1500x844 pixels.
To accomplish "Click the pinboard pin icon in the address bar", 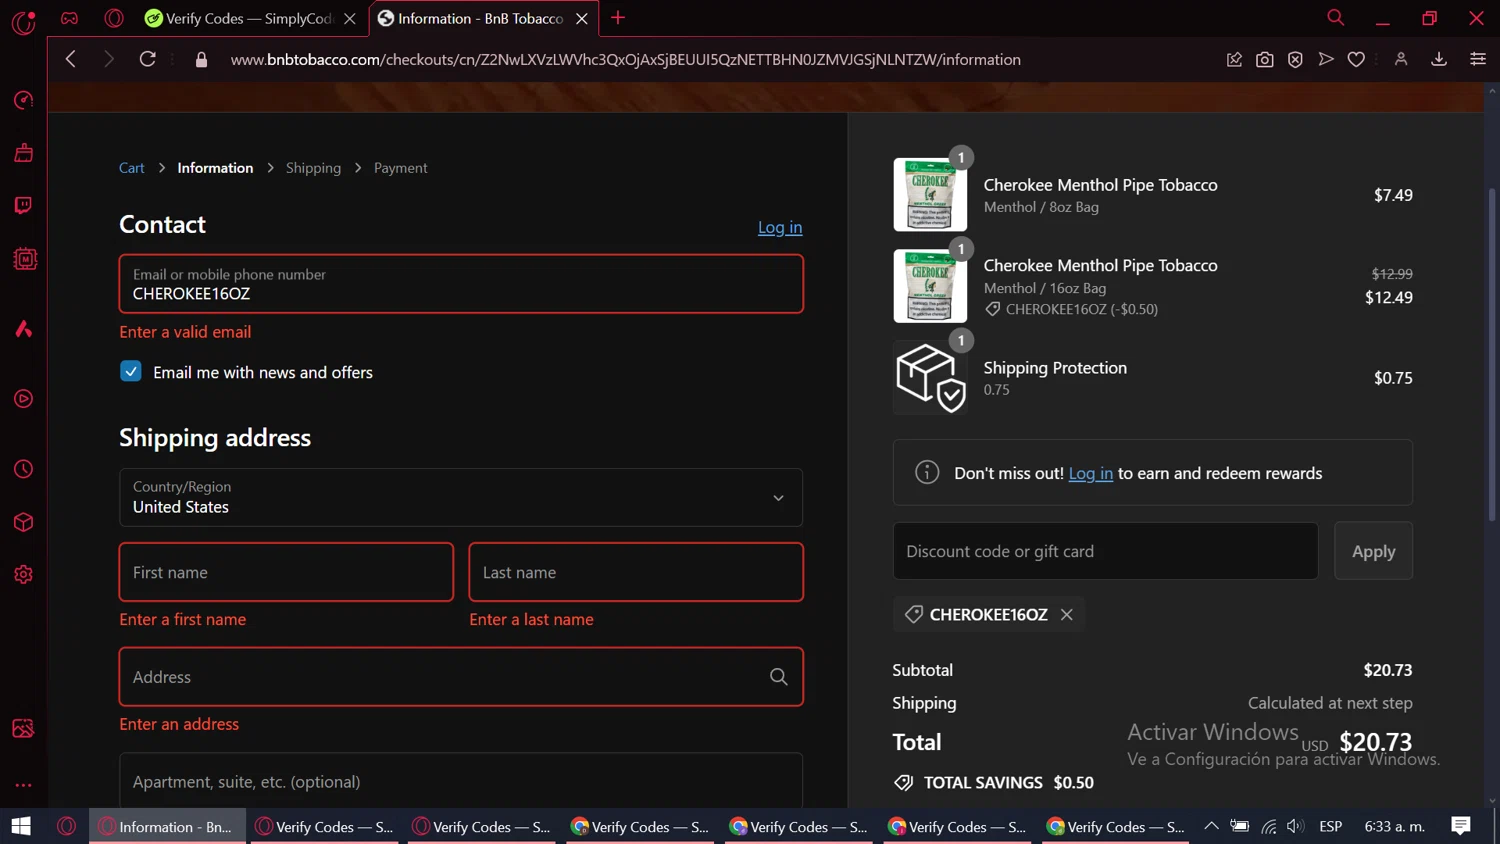I will pos(1234,60).
